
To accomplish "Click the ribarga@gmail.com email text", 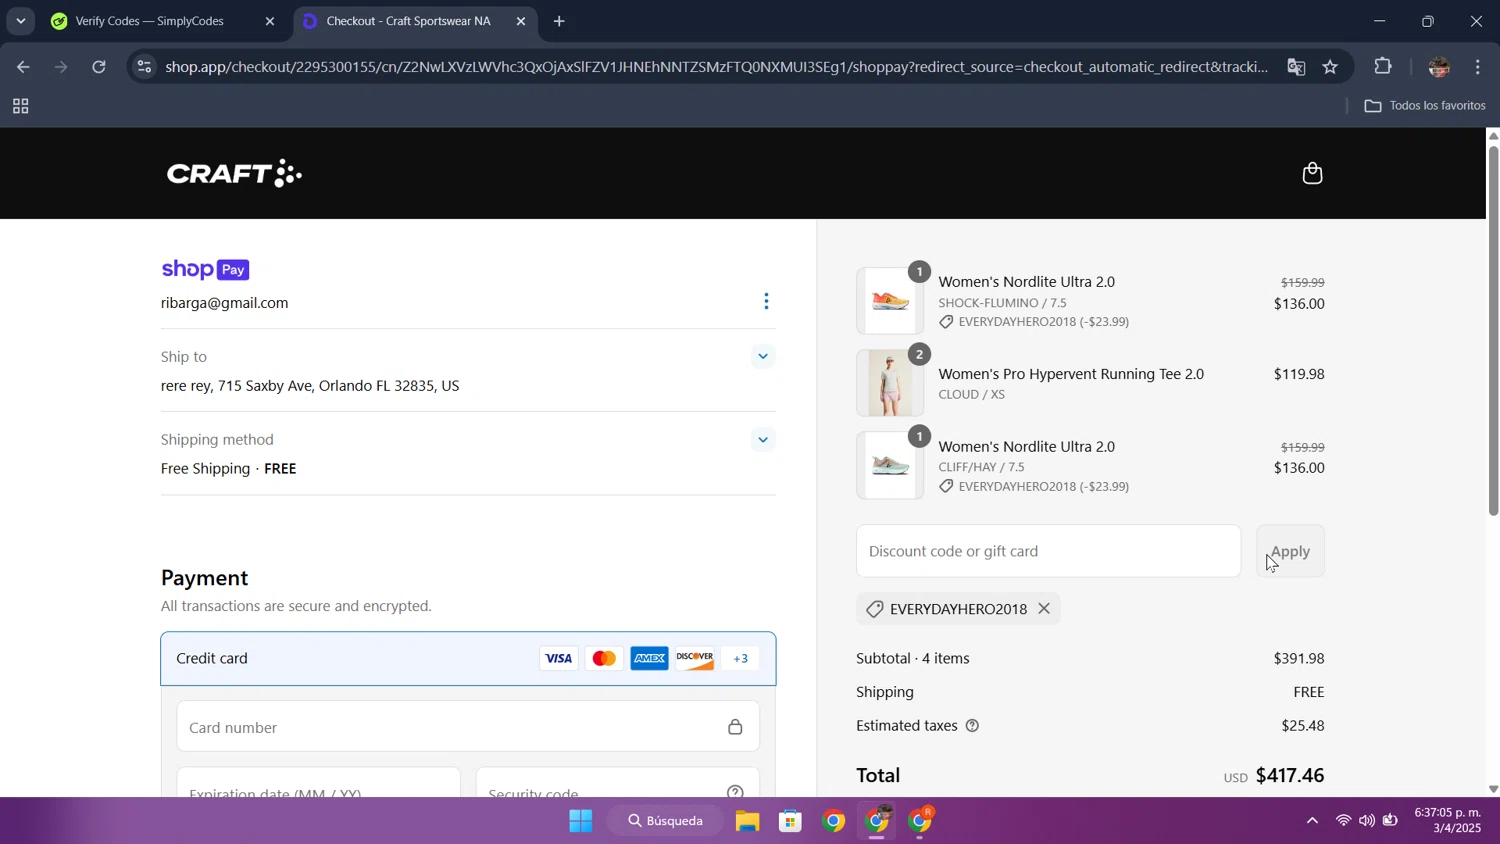I will 225,303.
